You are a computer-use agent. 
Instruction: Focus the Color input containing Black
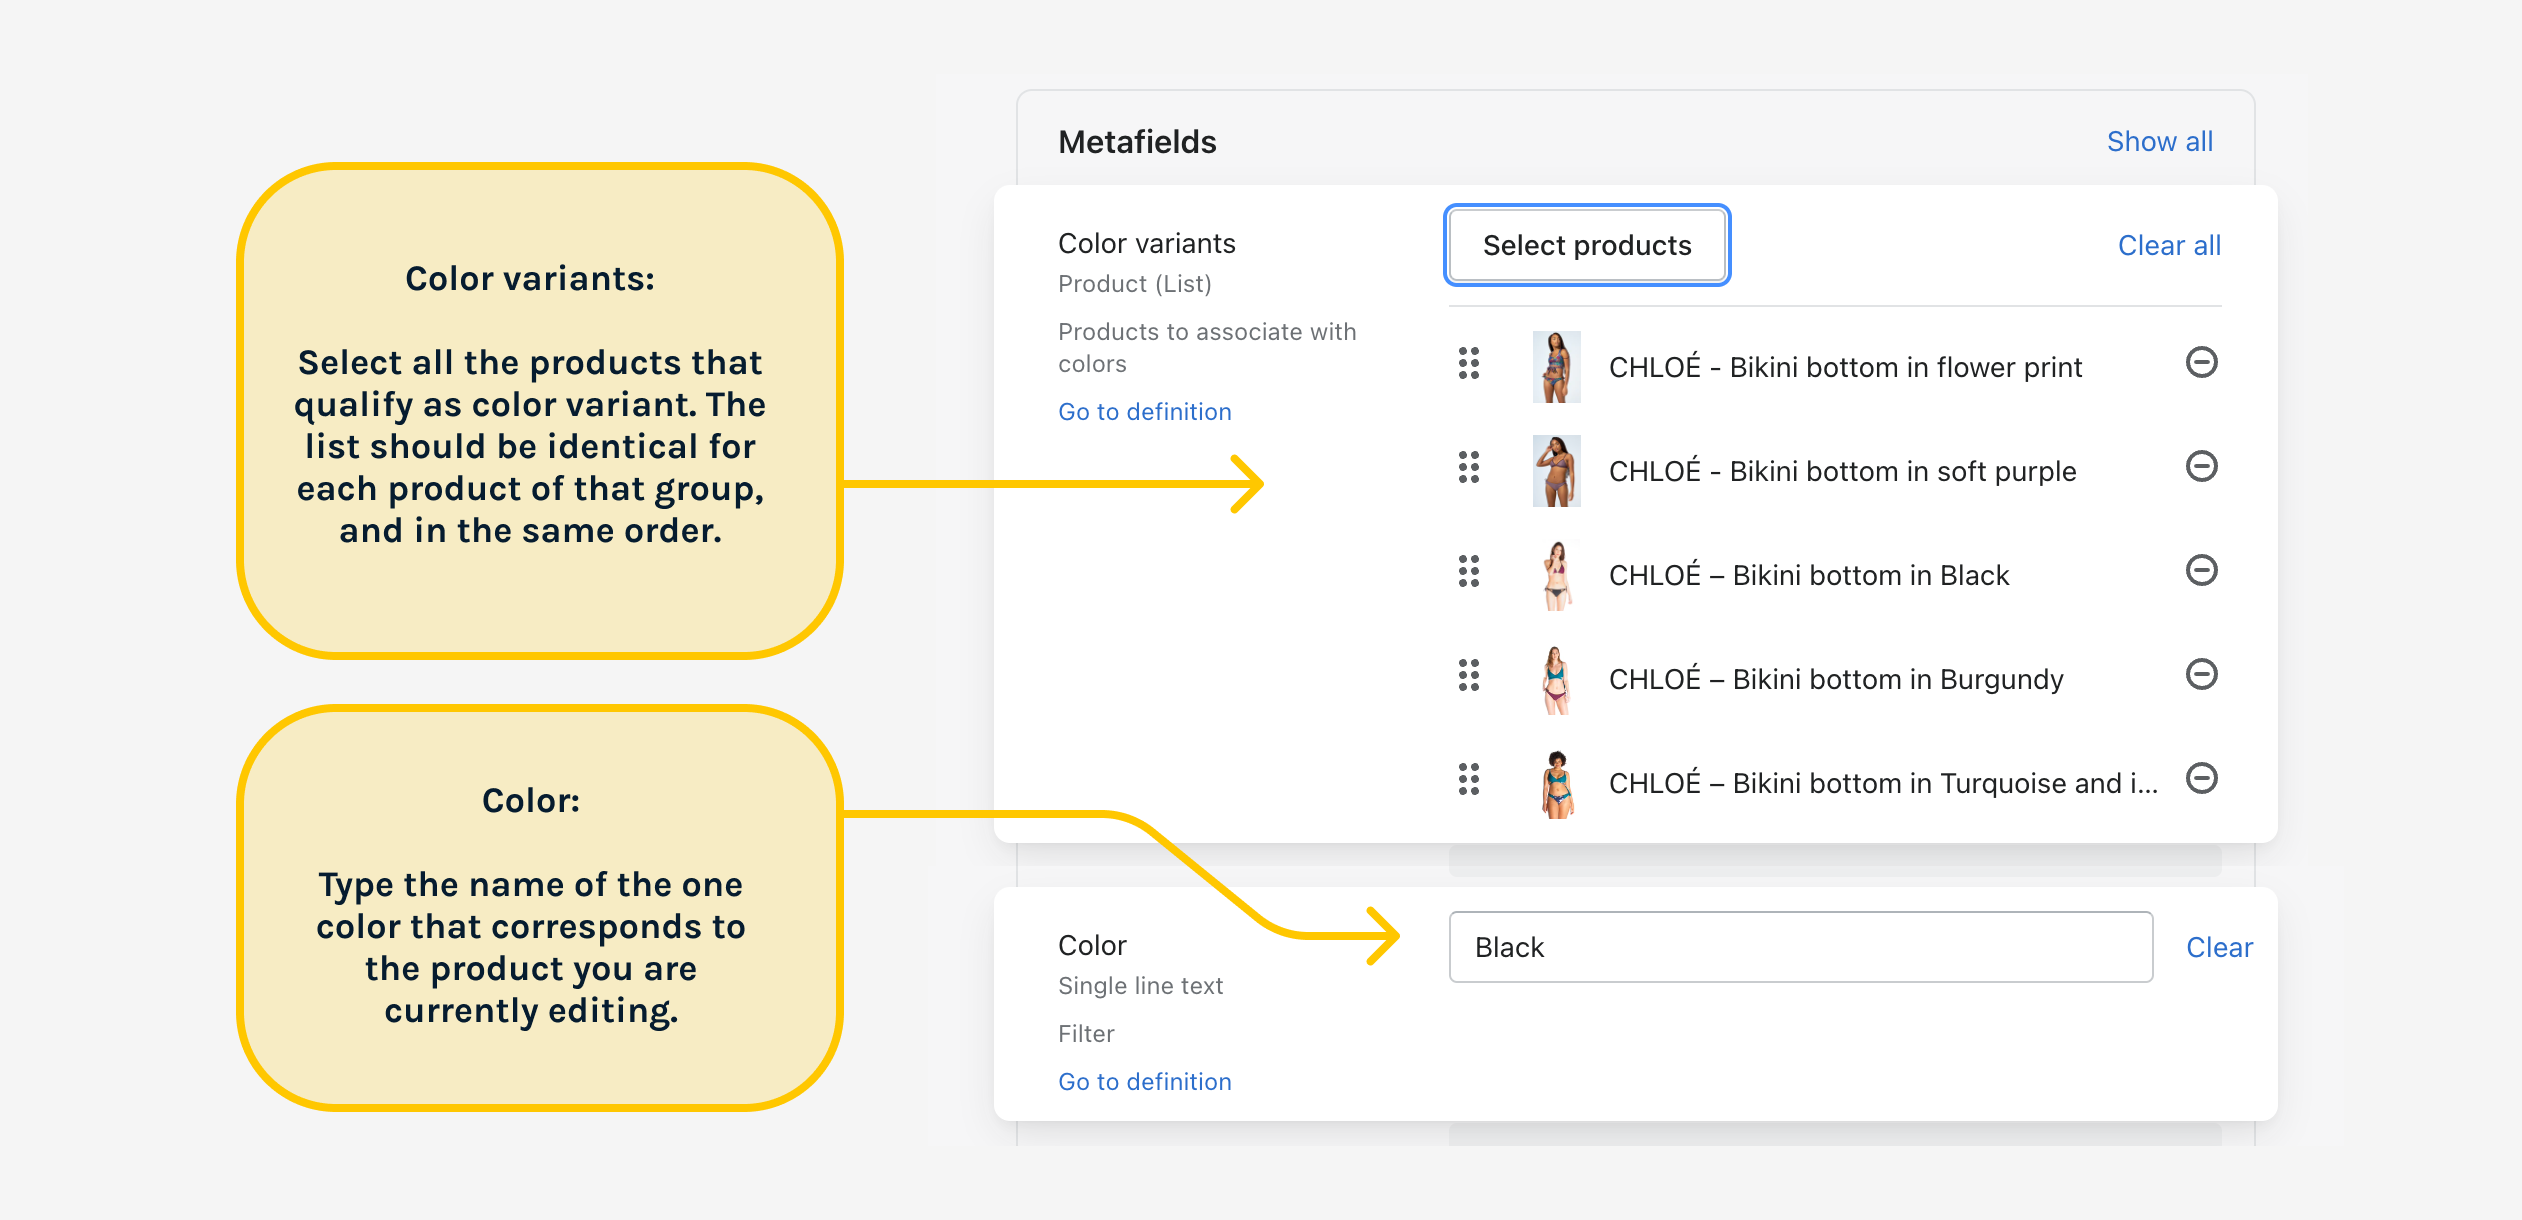[1800, 947]
